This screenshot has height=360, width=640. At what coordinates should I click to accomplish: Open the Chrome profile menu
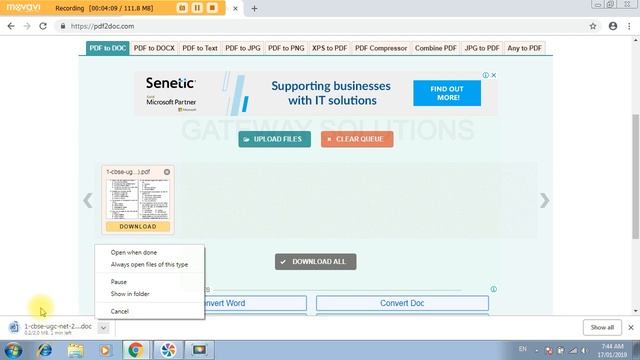point(613,26)
